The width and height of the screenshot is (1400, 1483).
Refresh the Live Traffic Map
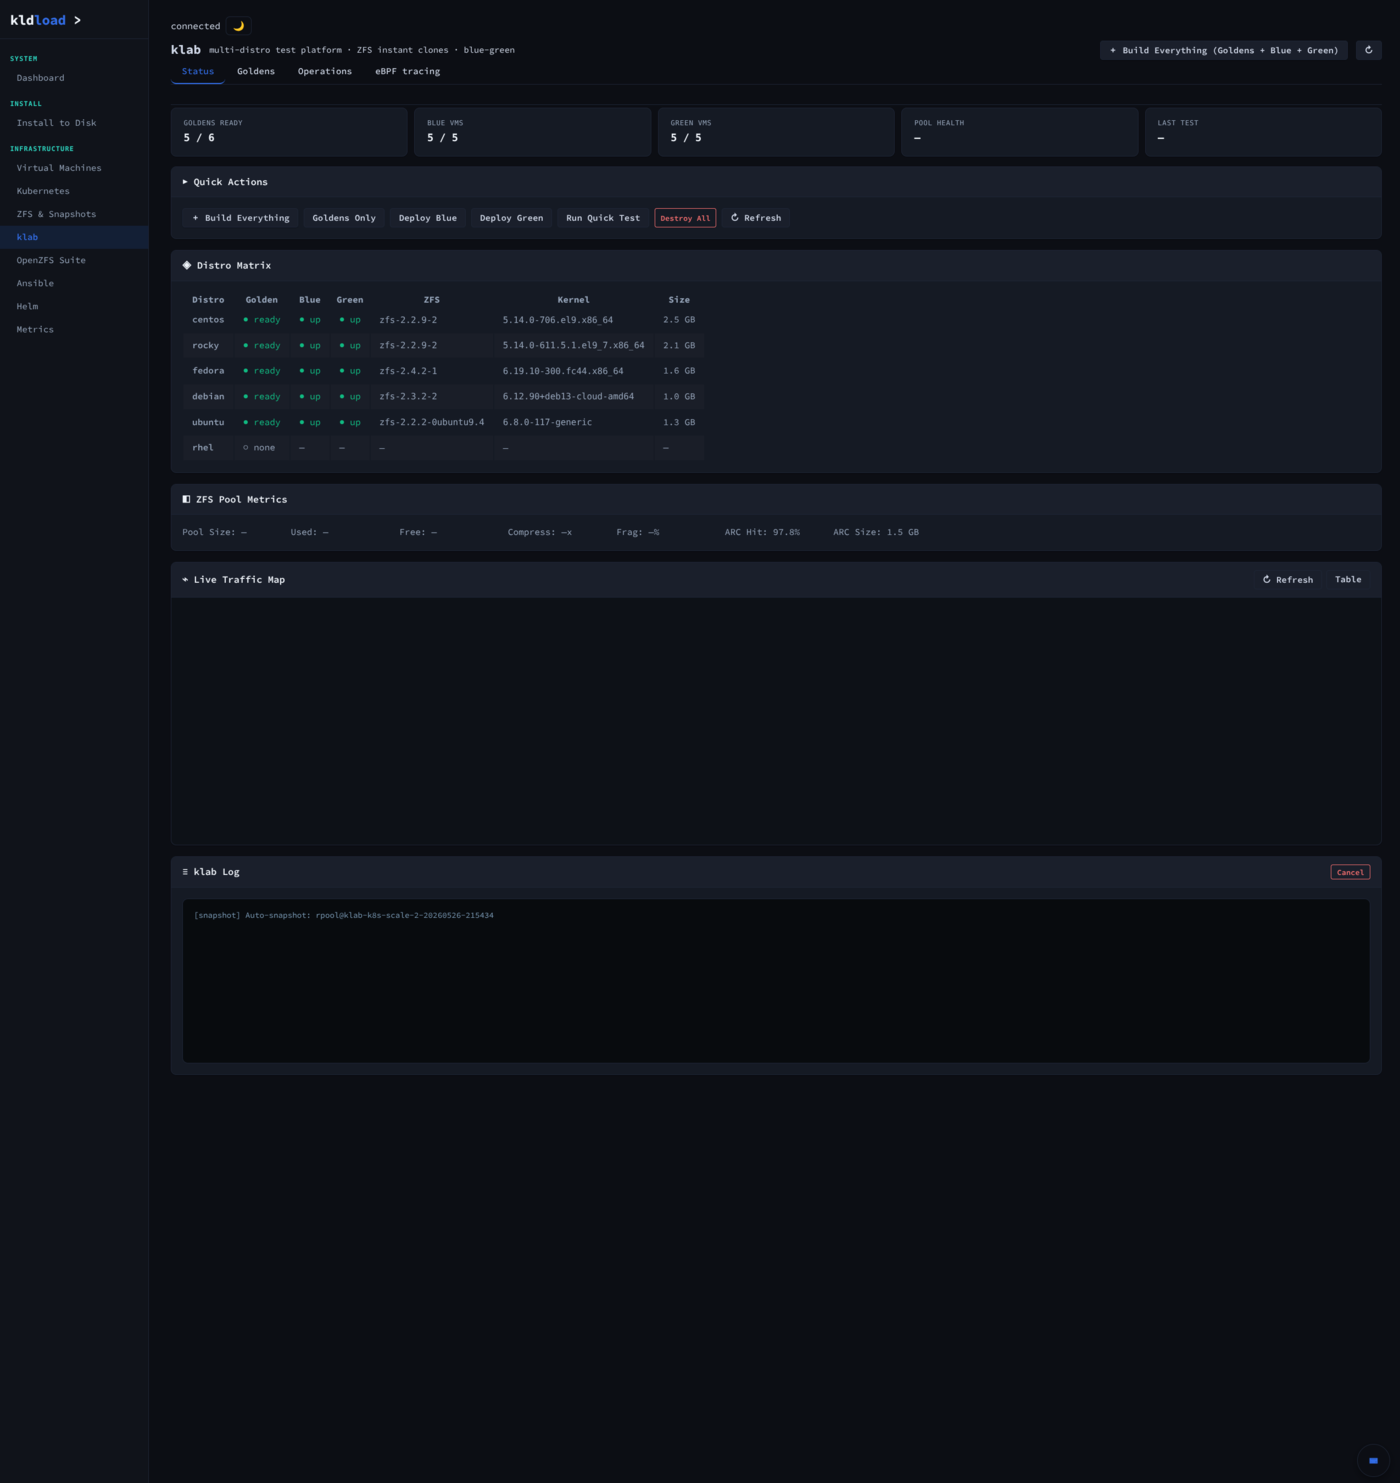click(1287, 580)
